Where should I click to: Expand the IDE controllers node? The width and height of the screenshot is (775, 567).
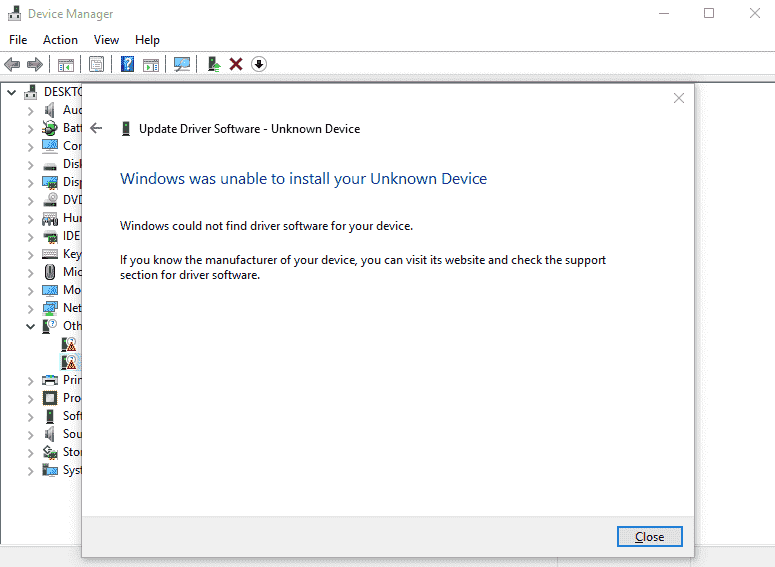coord(31,237)
